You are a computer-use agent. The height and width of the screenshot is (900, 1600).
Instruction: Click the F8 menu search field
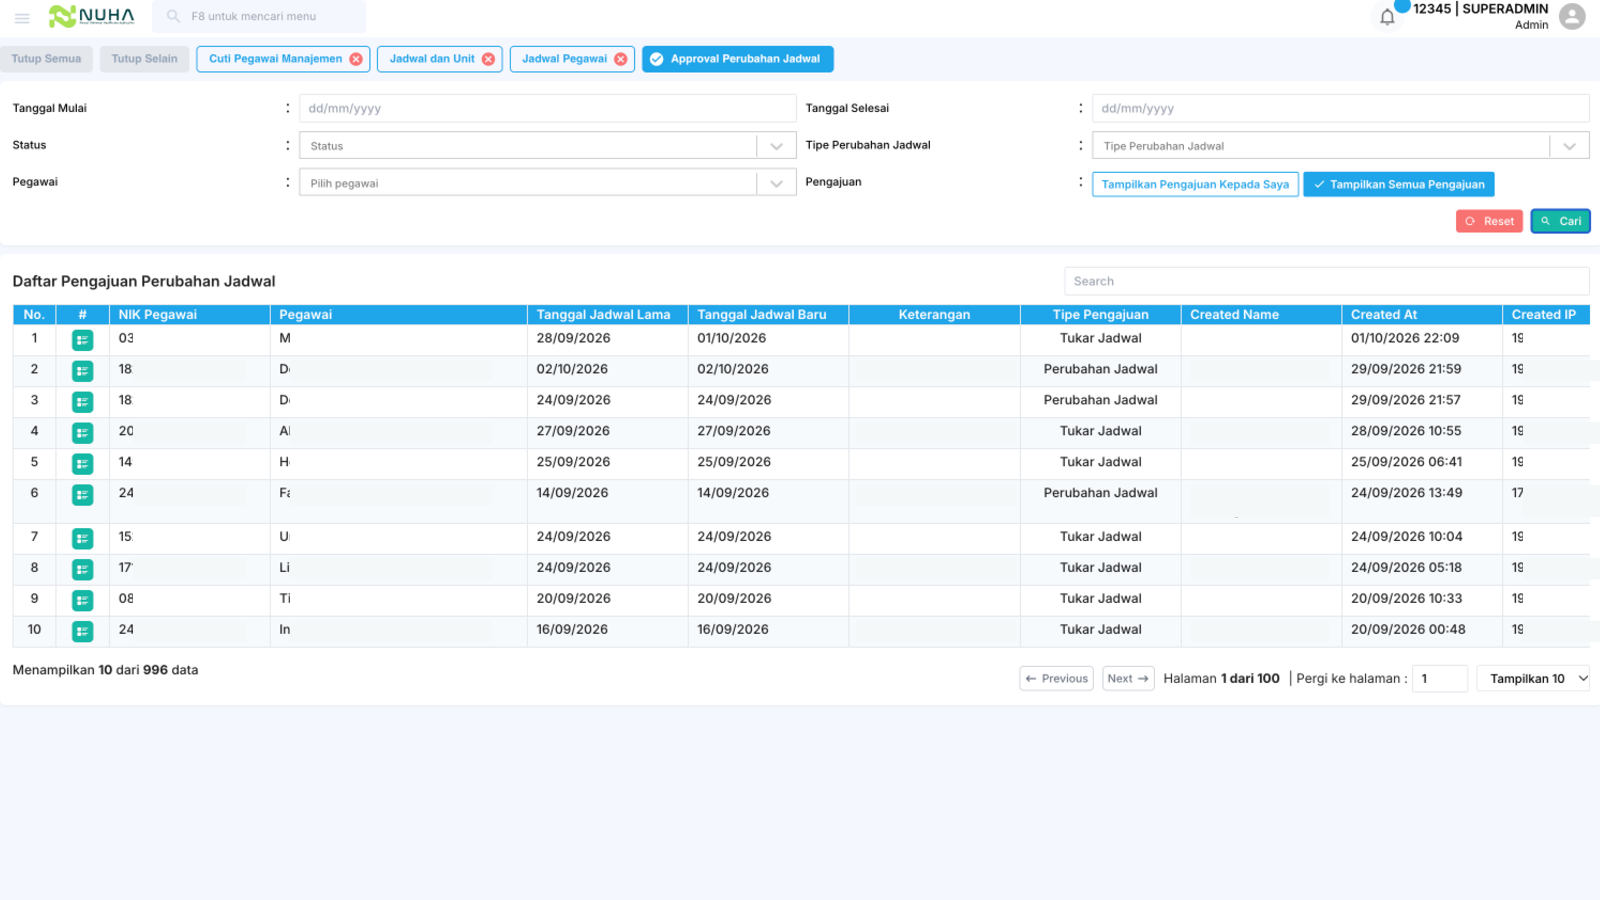click(x=259, y=16)
